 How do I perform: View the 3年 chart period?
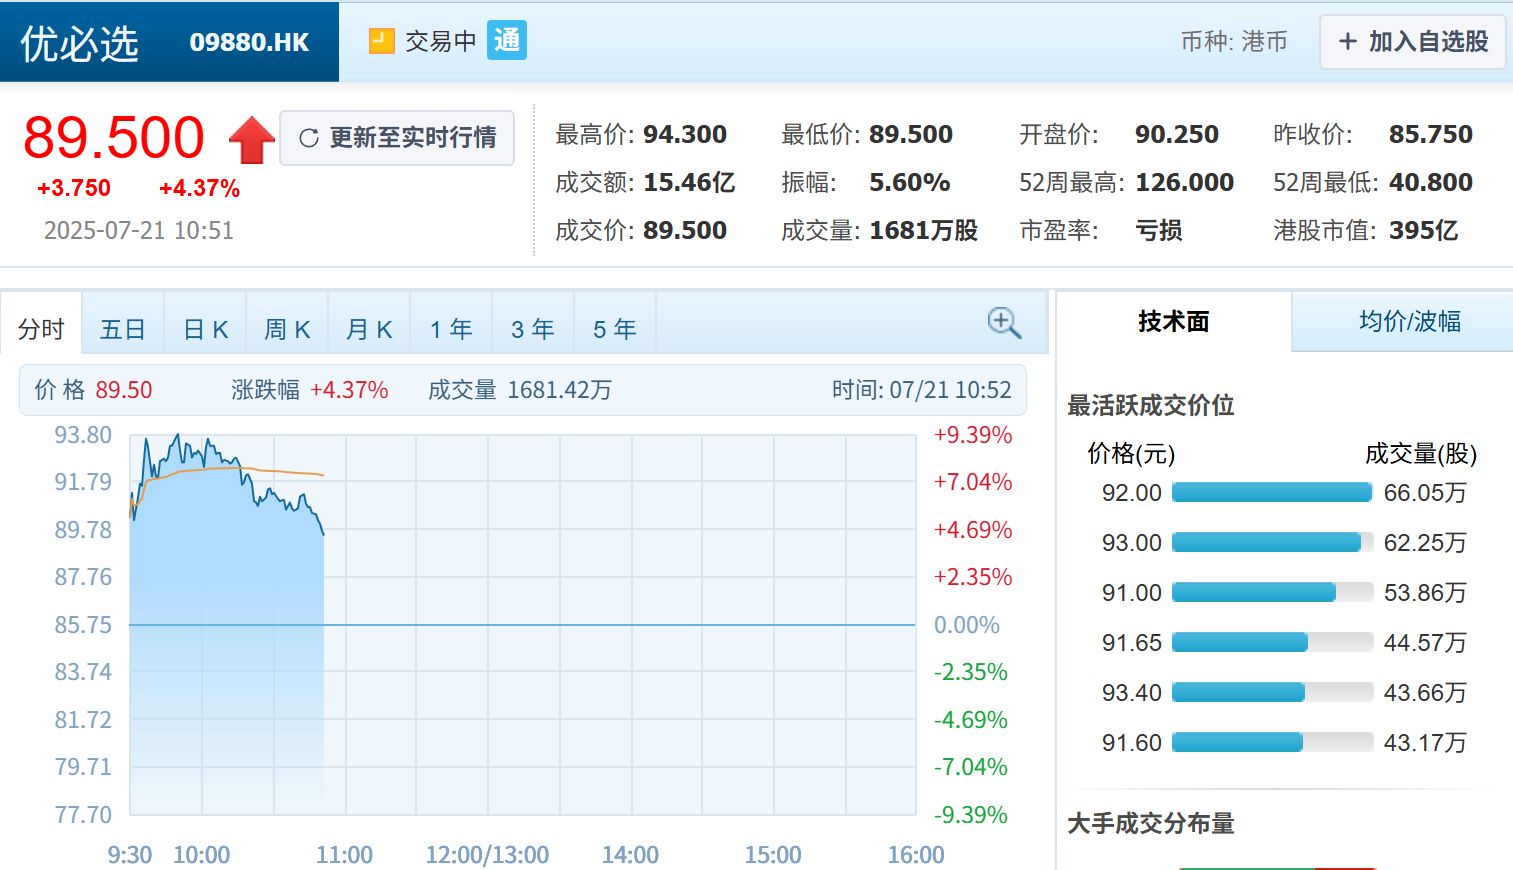click(532, 325)
